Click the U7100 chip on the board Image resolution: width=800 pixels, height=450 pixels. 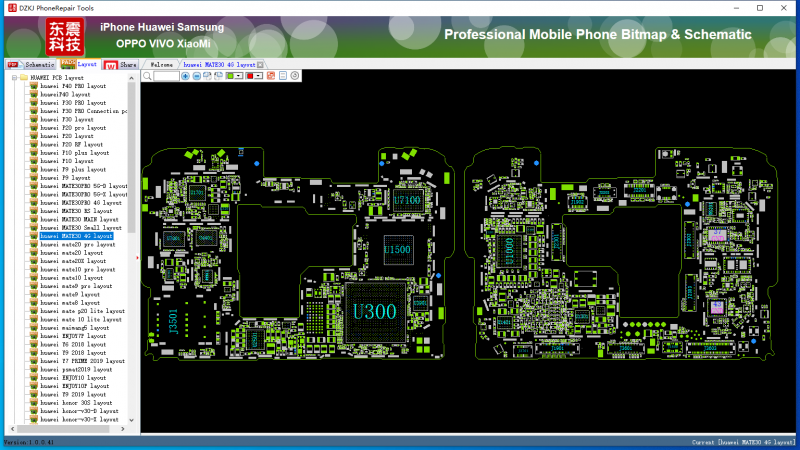pos(407,200)
